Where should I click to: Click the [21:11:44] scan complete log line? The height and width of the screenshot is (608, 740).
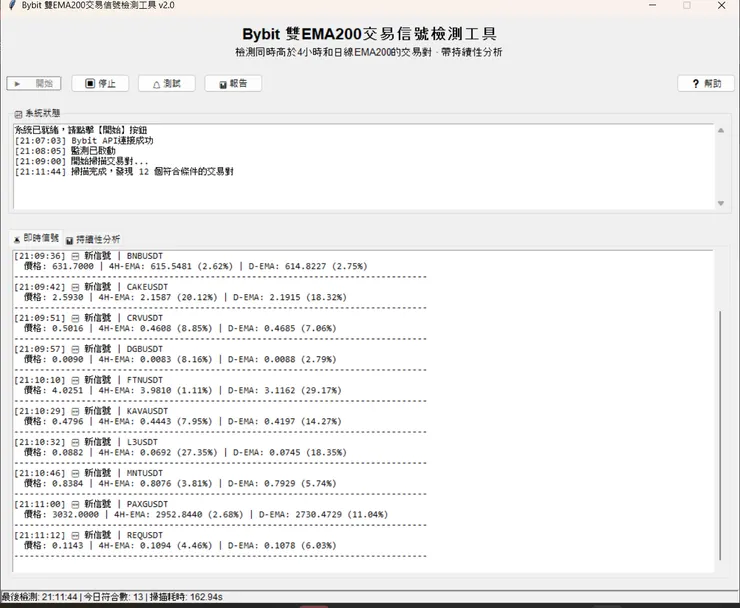[124, 172]
